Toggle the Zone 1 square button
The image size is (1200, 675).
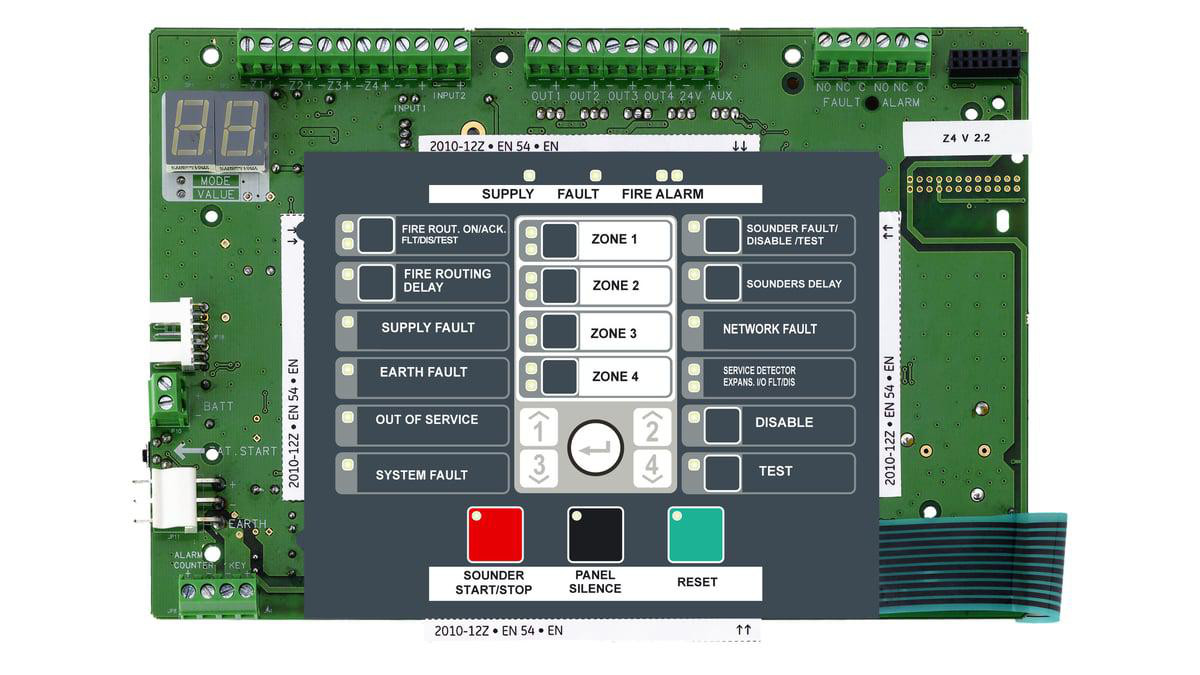(x=559, y=240)
